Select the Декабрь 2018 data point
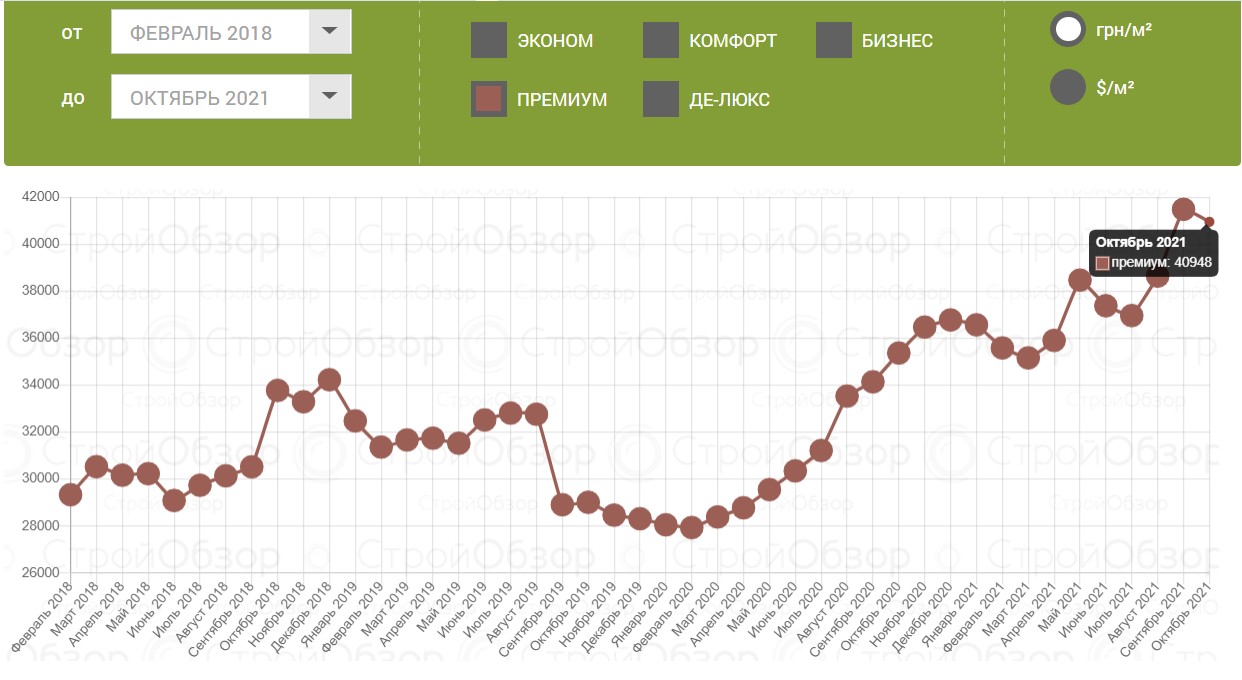This screenshot has height=680, width=1242. pos(329,380)
